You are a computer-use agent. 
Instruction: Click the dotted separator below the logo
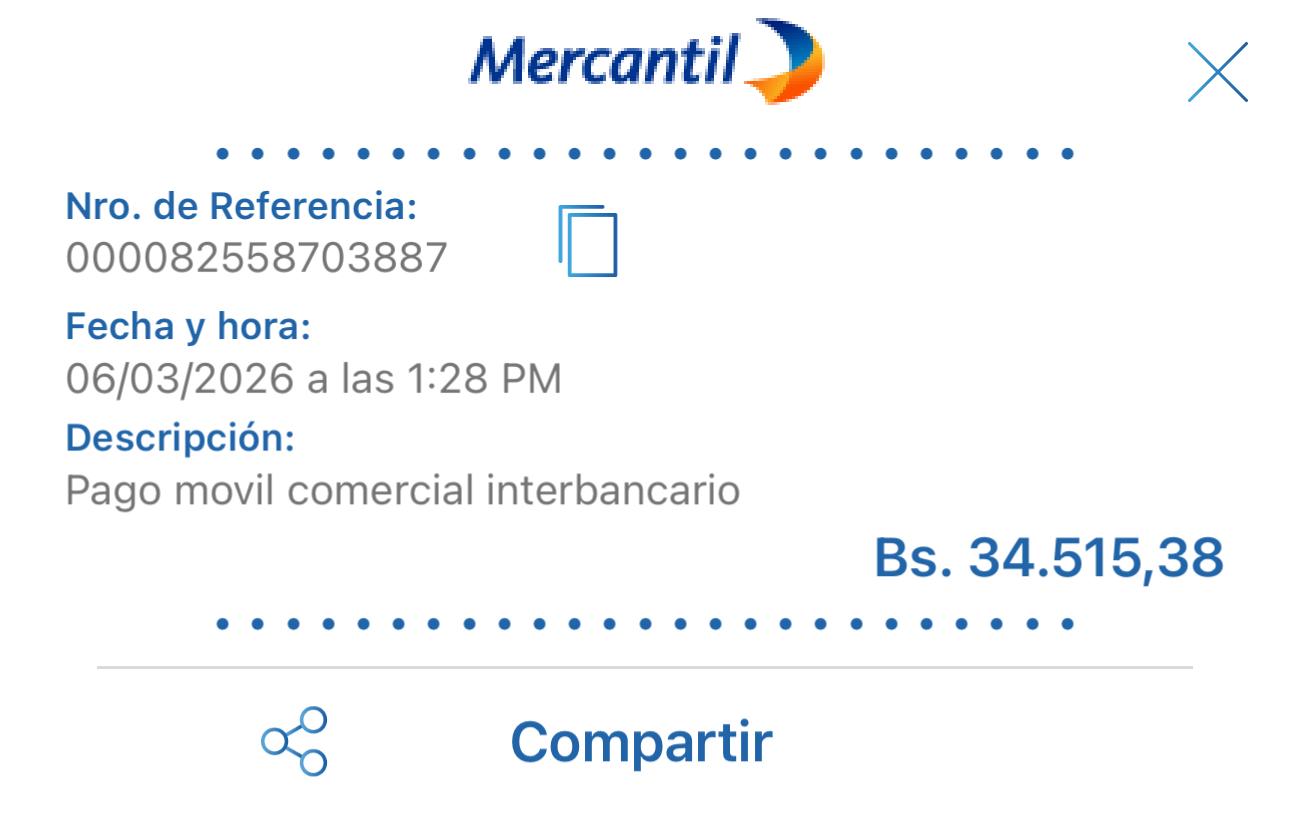[x=645, y=155]
